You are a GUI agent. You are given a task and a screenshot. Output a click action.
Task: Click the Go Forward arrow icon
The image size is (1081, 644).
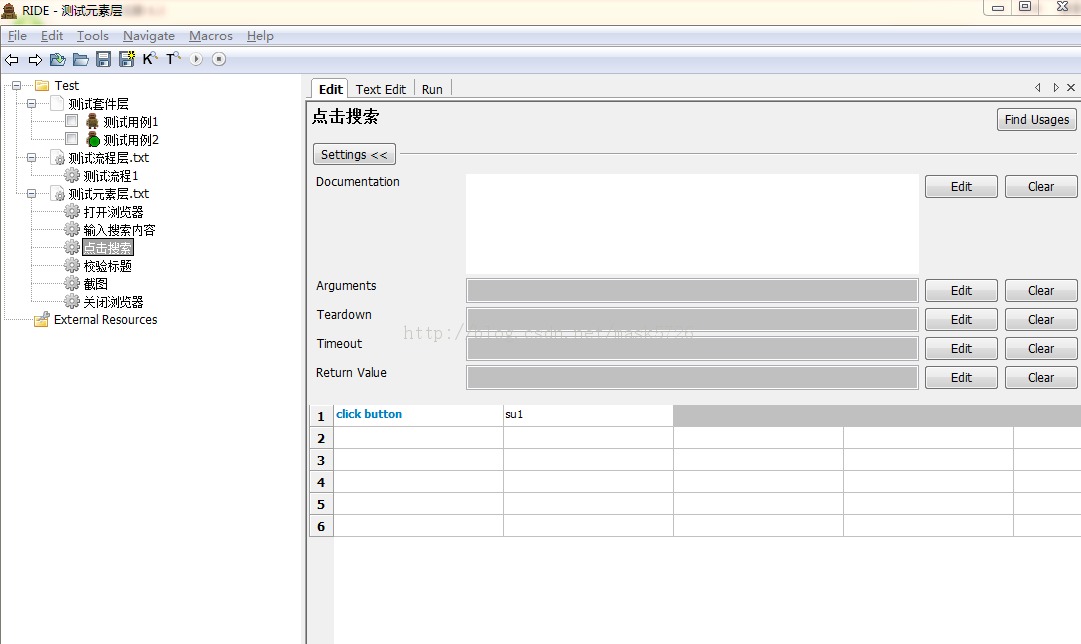pos(35,60)
